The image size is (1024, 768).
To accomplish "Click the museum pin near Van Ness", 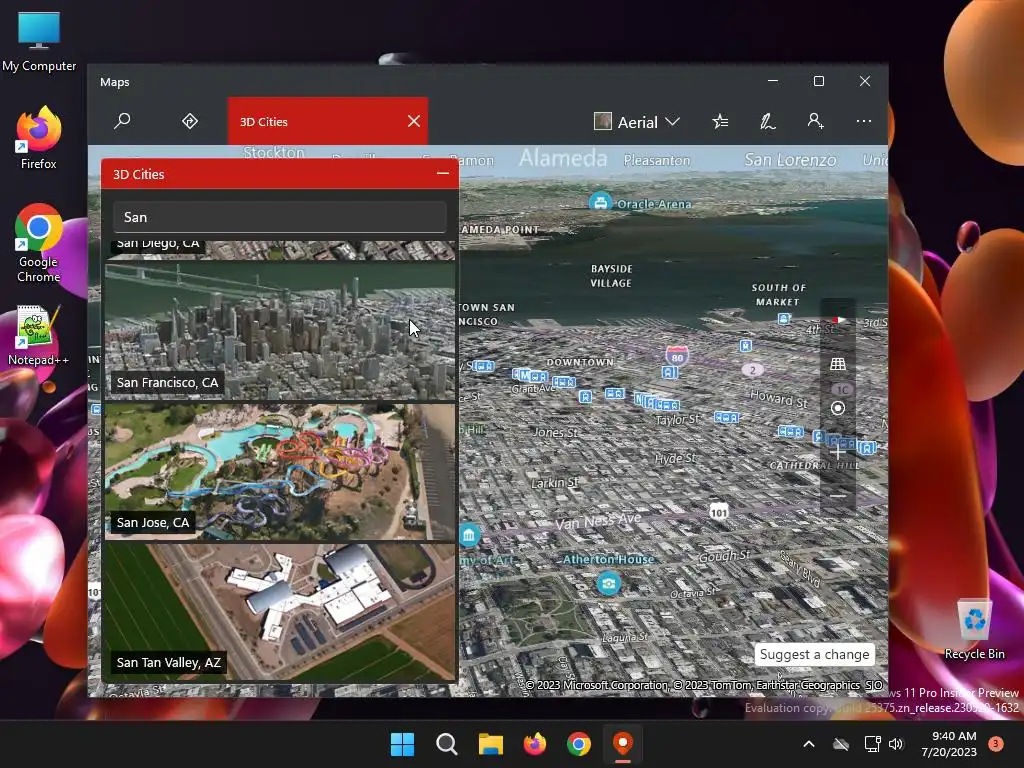I will pos(469,536).
